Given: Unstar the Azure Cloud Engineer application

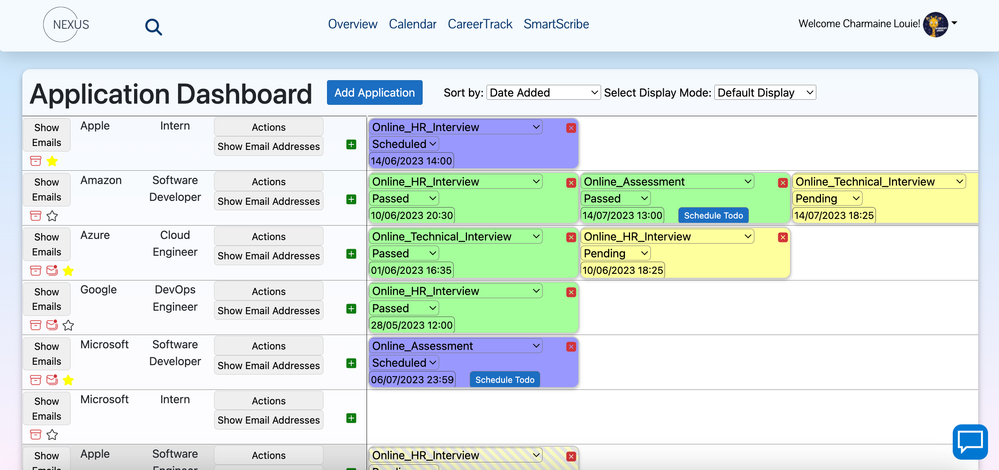Looking at the screenshot, I should [68, 271].
